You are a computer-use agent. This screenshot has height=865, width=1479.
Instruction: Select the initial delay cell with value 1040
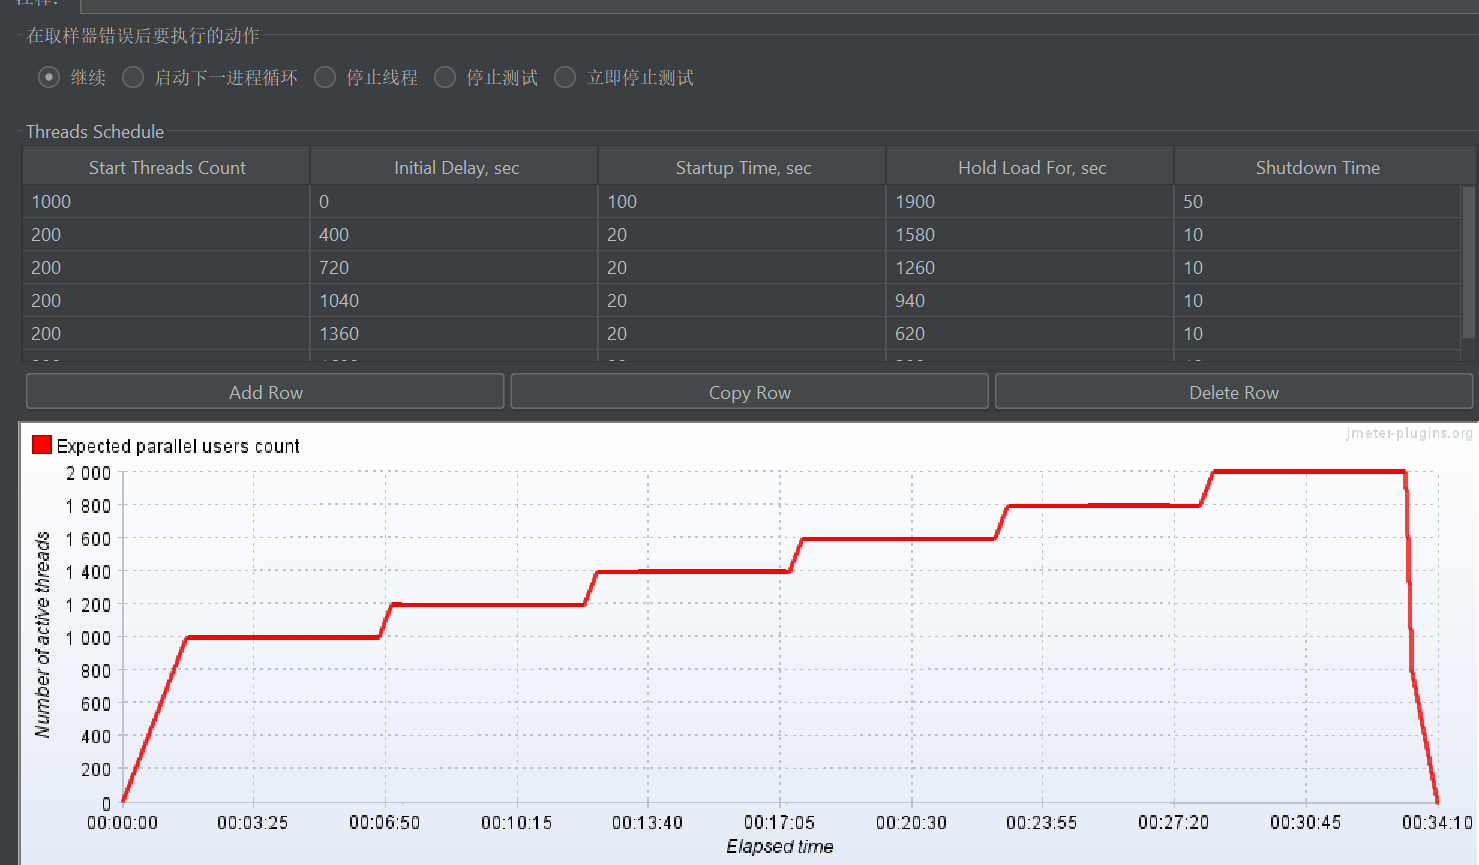(455, 300)
